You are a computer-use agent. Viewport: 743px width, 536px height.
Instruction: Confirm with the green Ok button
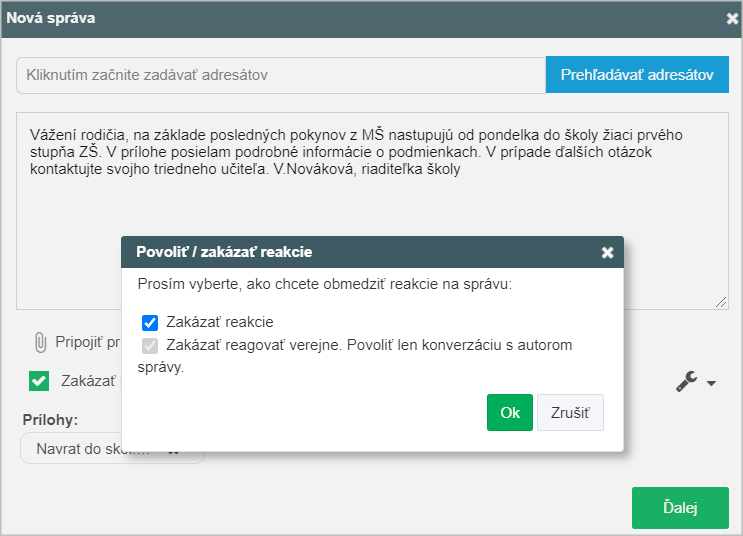510,412
